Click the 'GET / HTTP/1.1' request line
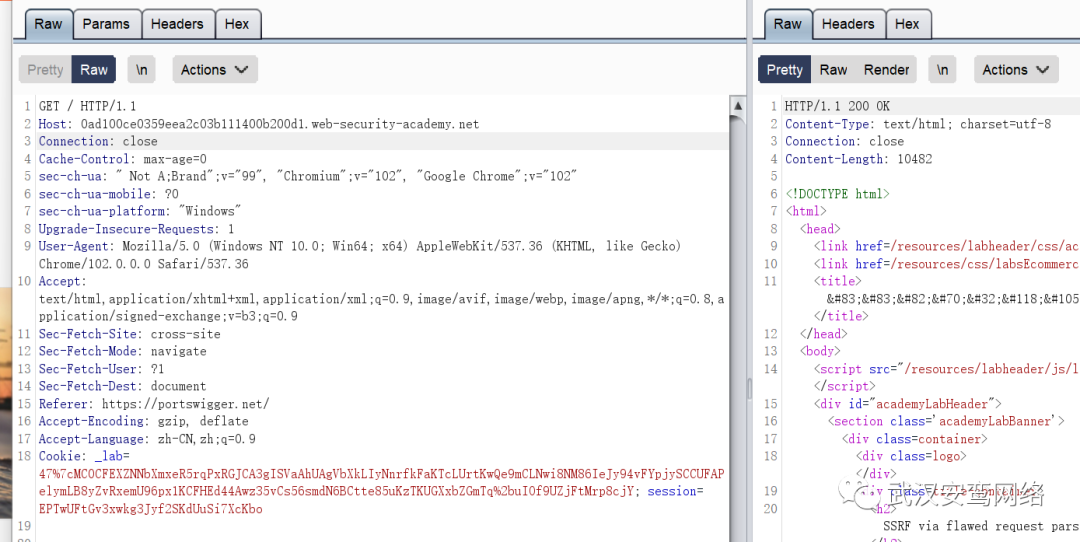This screenshot has height=542, width=1080. tap(87, 106)
